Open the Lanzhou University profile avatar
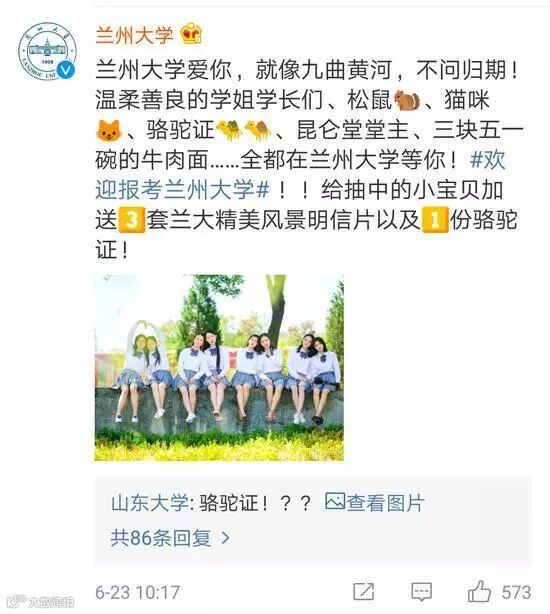The image size is (550, 614). 47,51
